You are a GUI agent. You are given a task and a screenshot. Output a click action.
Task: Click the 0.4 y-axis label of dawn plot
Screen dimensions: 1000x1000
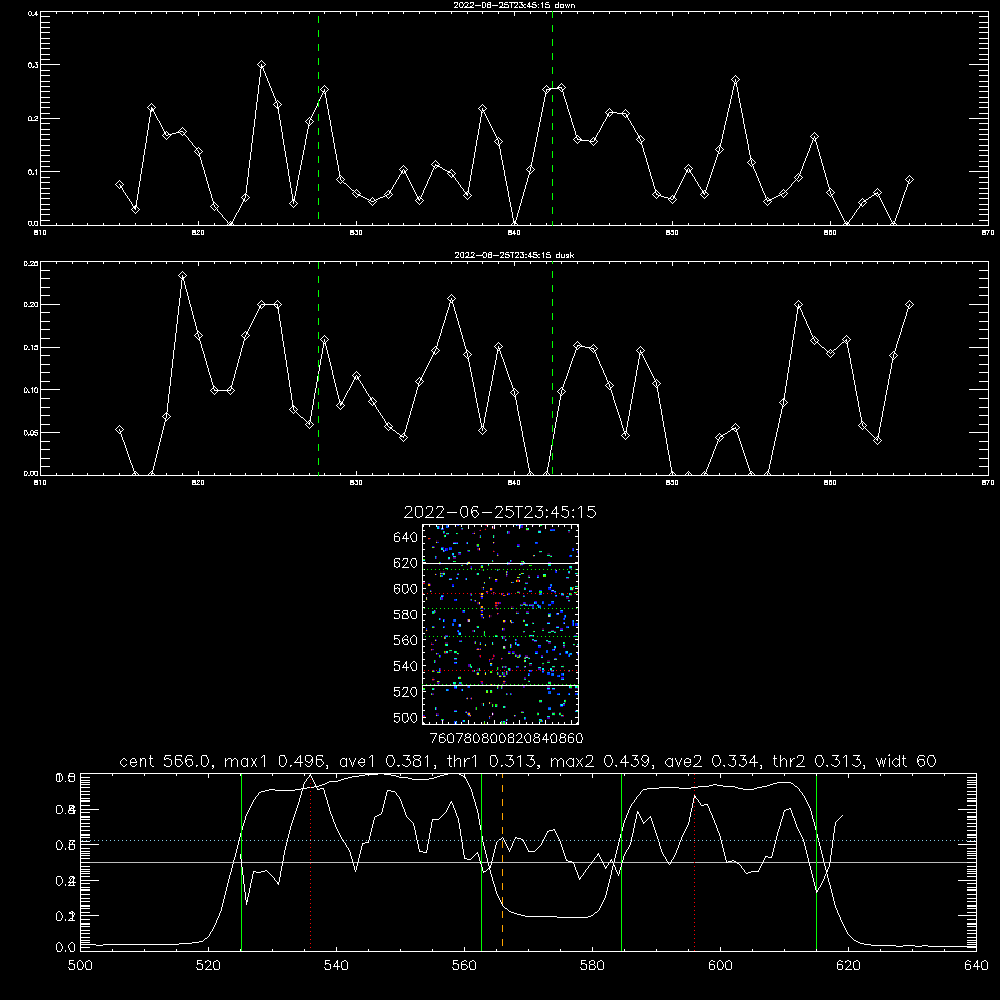(x=33, y=13)
